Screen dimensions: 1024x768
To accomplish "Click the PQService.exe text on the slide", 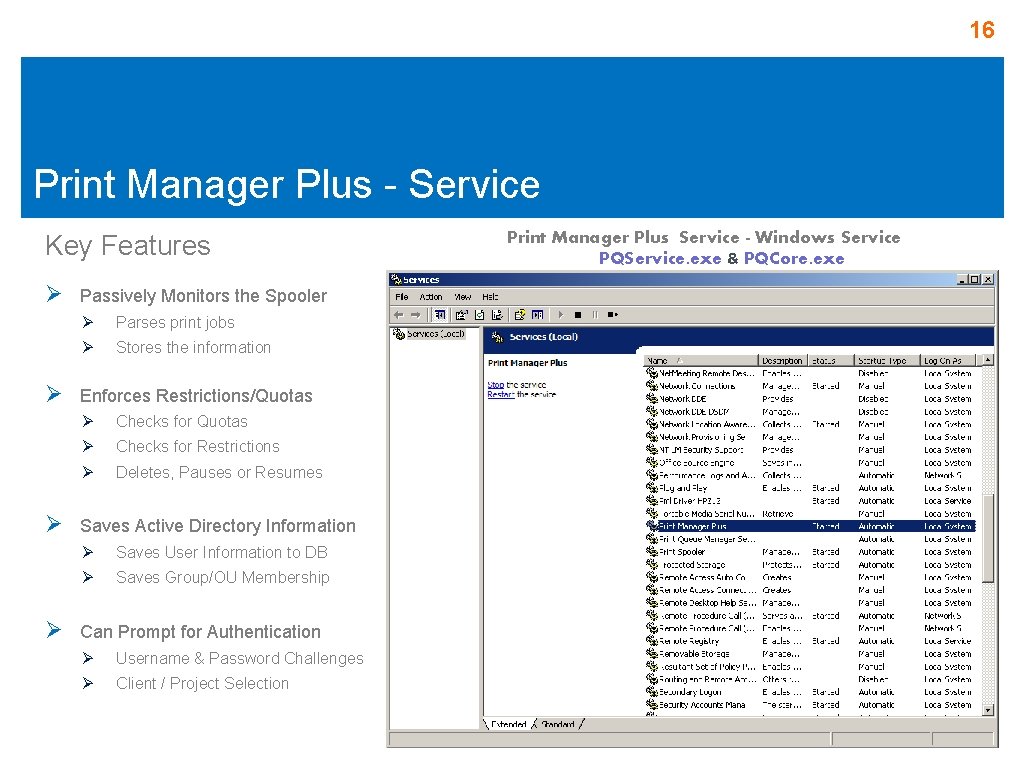I will pyautogui.click(x=660, y=259).
